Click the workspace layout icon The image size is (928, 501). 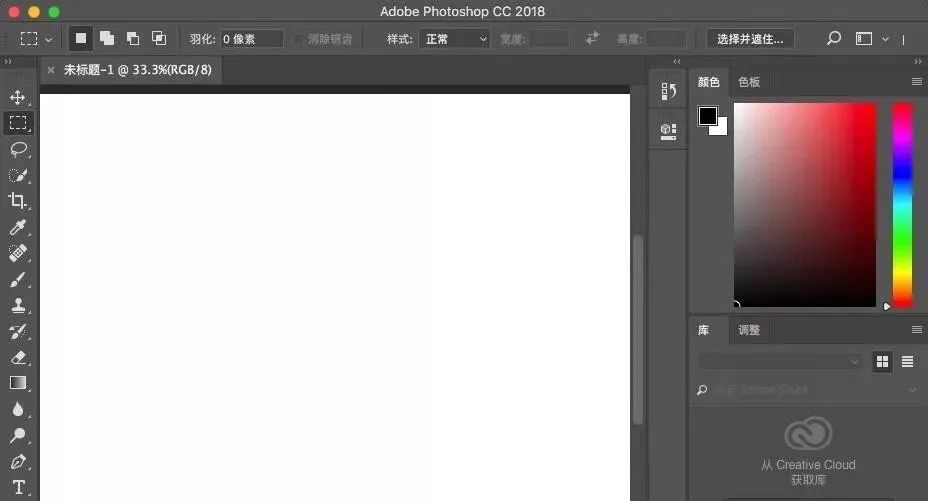tap(864, 39)
